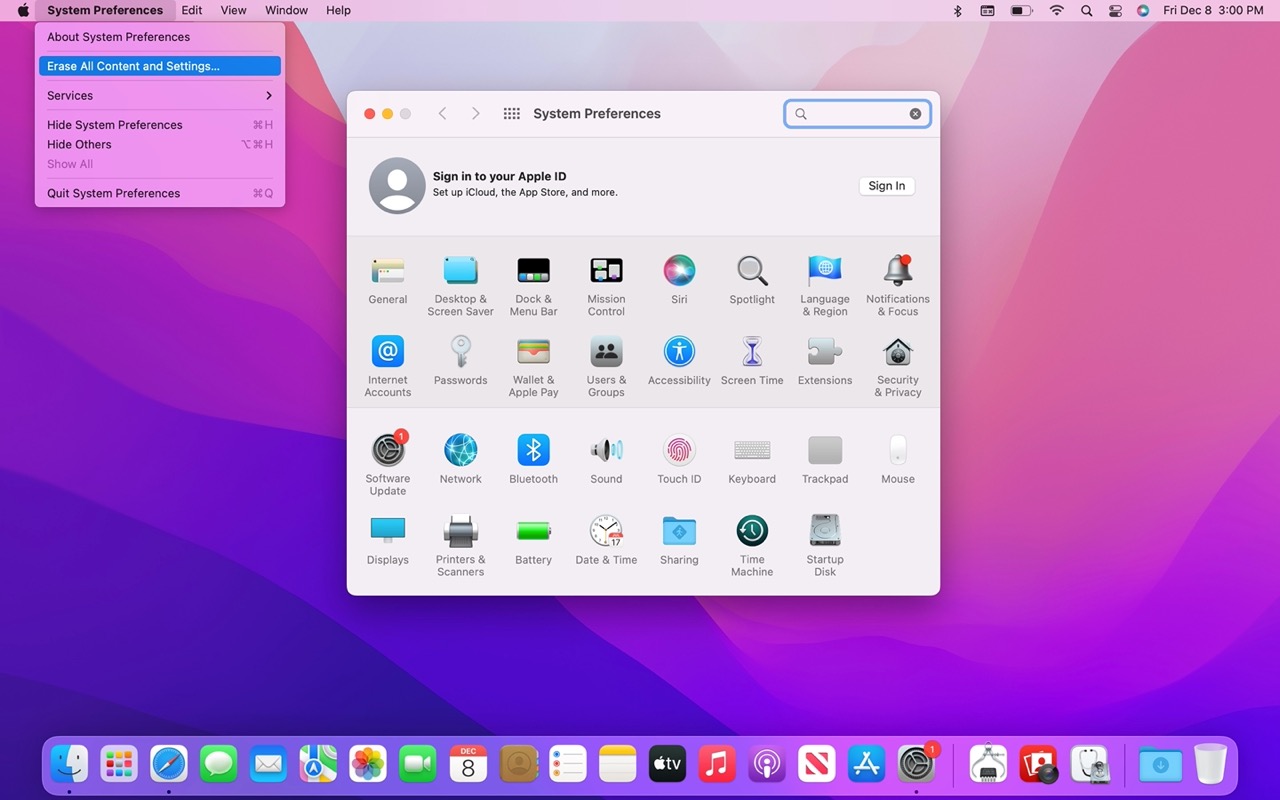Viewport: 1280px width, 800px height.
Task: Expand the Services submenu
Action: pos(160,95)
